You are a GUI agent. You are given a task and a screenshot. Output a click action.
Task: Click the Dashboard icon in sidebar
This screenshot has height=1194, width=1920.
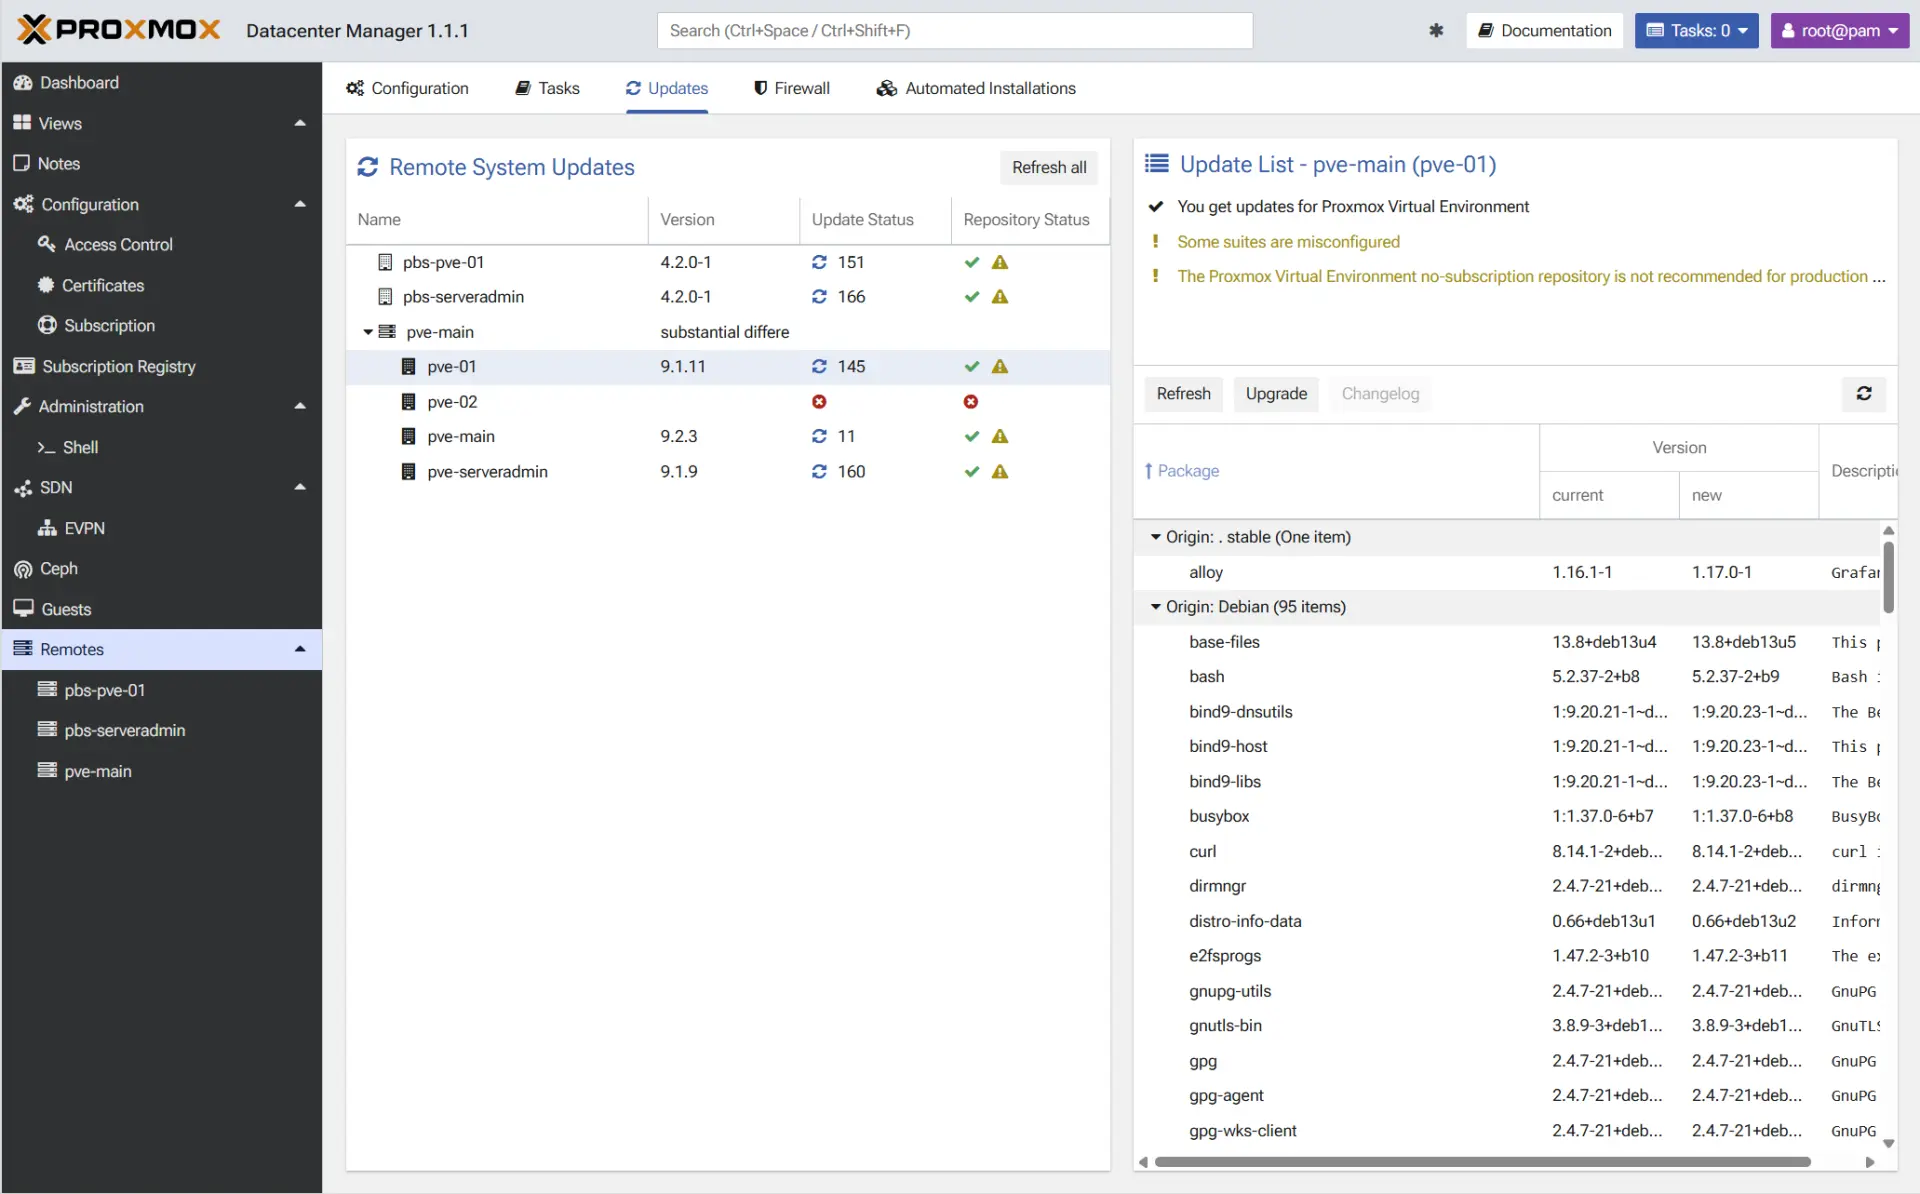pos(23,83)
